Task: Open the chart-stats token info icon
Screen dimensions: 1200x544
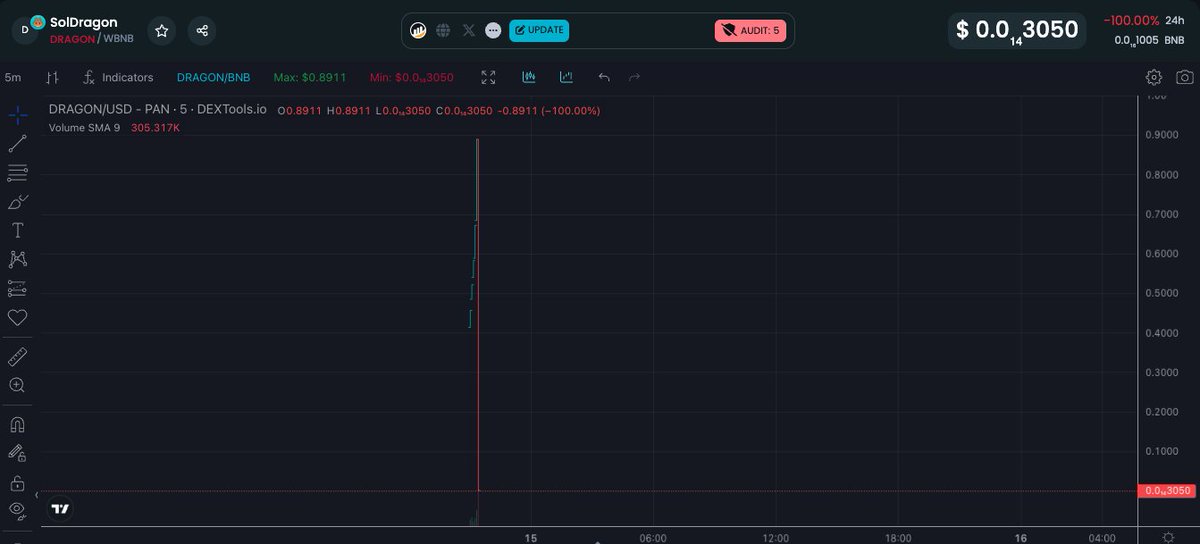Action: [x=419, y=30]
